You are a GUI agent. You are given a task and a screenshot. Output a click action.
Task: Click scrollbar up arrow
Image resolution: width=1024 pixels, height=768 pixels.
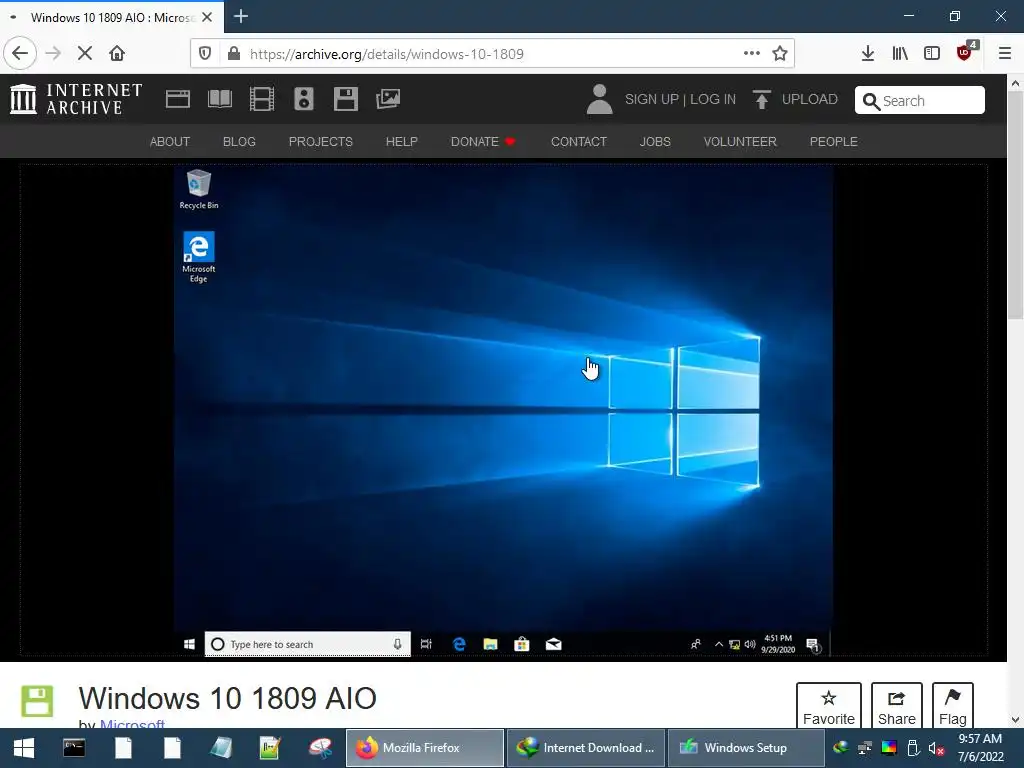pyautogui.click(x=1016, y=83)
